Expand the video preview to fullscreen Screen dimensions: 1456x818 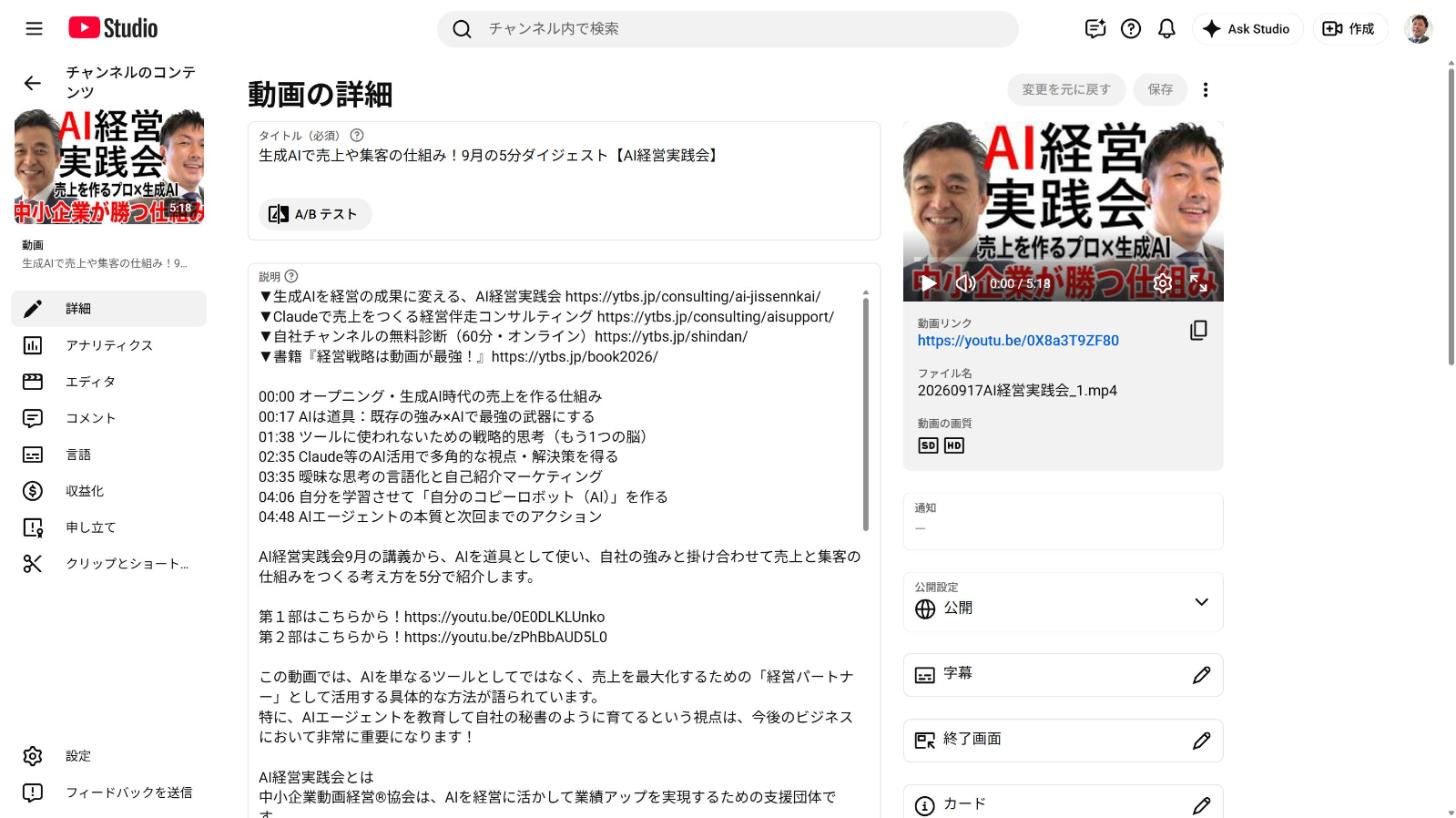click(x=1198, y=283)
